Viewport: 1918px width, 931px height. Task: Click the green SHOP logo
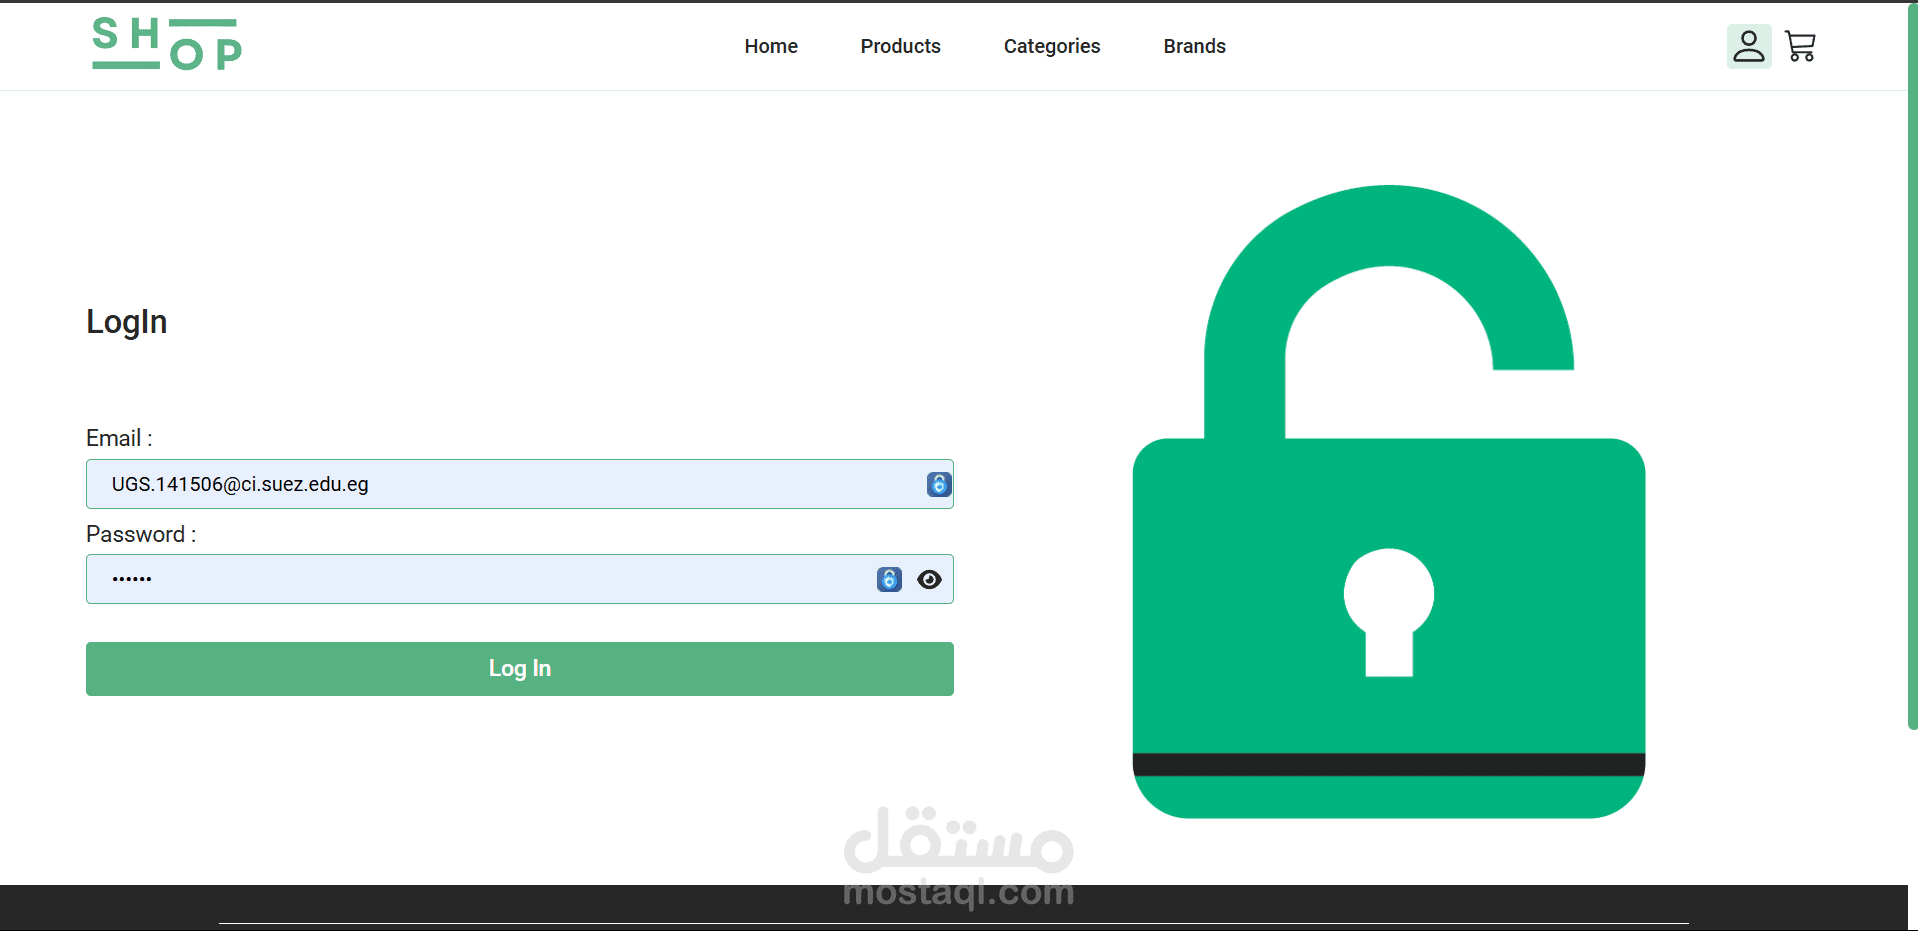point(167,45)
